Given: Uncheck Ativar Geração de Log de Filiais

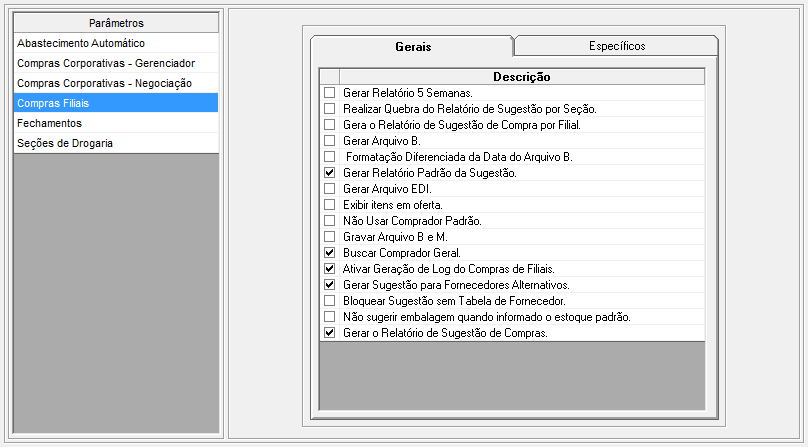Looking at the screenshot, I should point(329,269).
